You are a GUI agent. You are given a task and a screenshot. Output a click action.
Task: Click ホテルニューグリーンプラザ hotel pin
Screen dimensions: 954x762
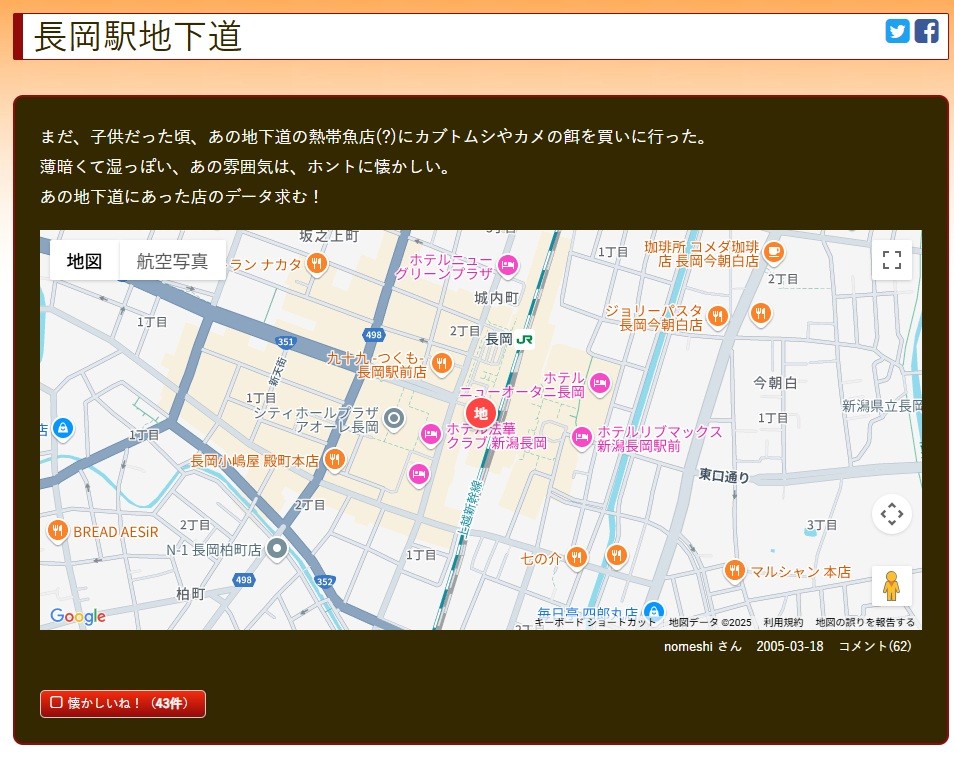point(507,265)
